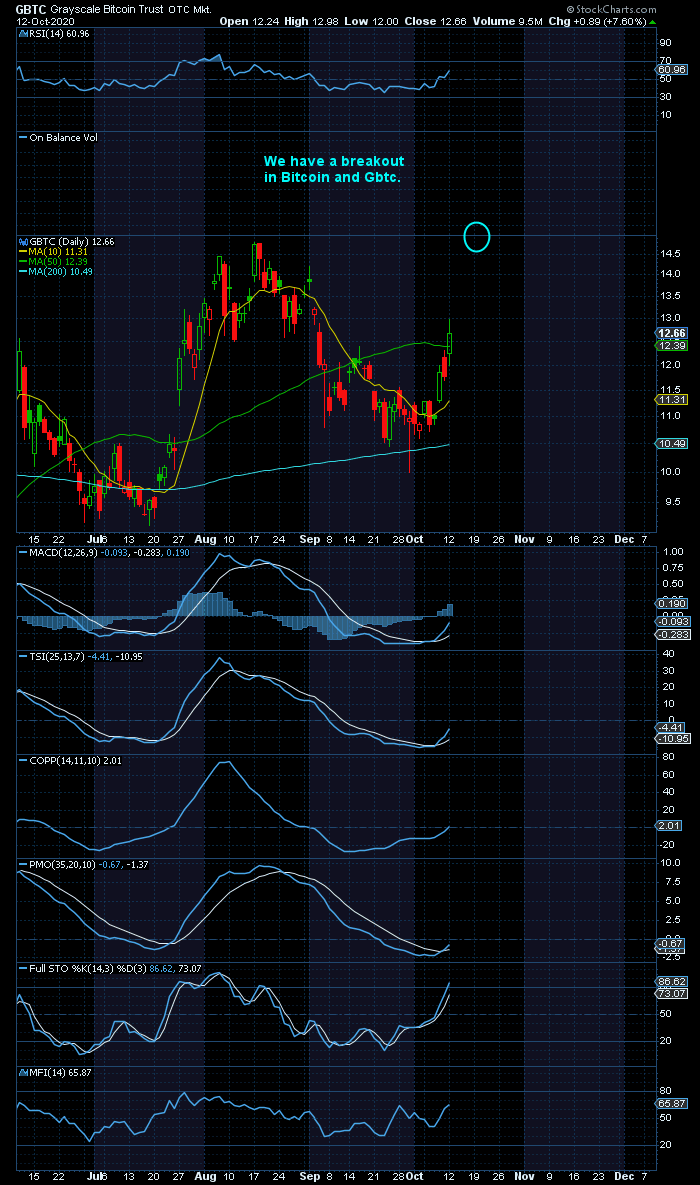Click the green 12.39 price tag on the axis
The height and width of the screenshot is (1185, 700).
pyautogui.click(x=672, y=345)
